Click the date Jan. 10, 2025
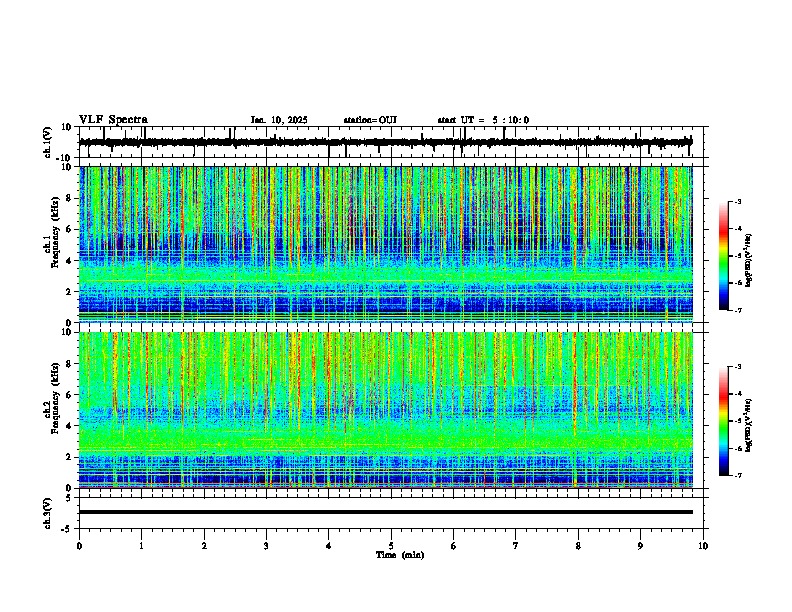792x612 pixels. point(279,120)
